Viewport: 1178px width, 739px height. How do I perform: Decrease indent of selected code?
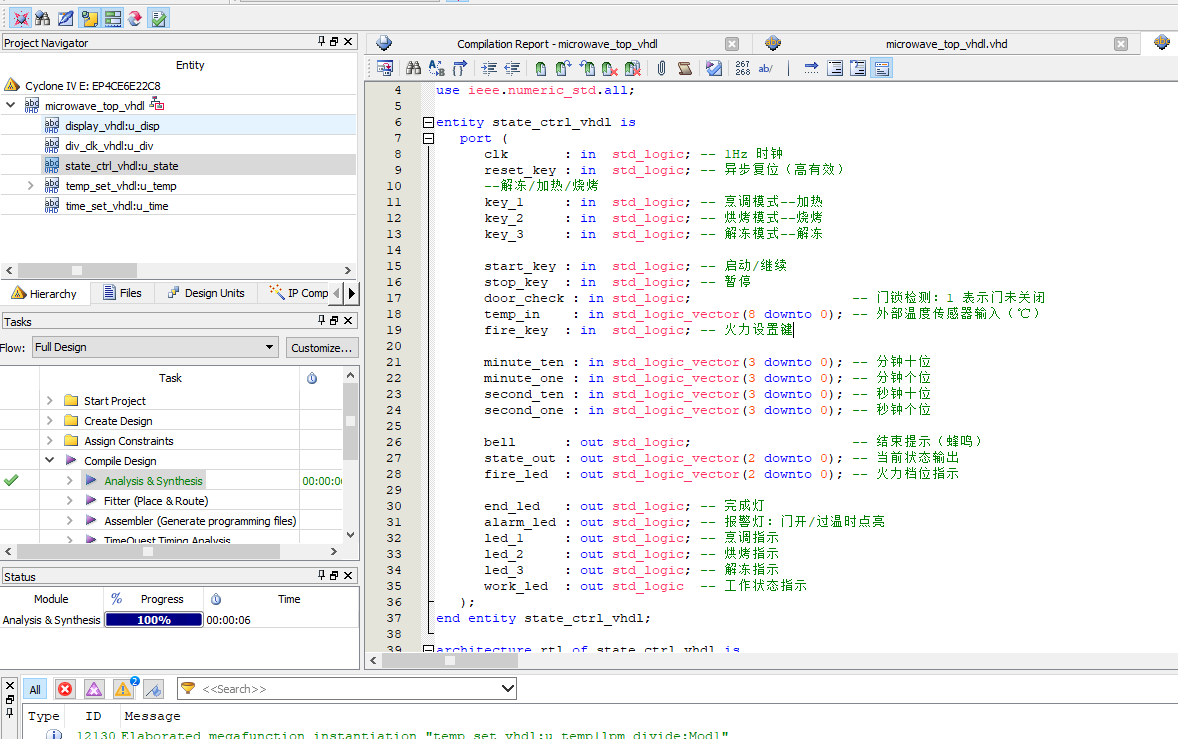[x=512, y=68]
